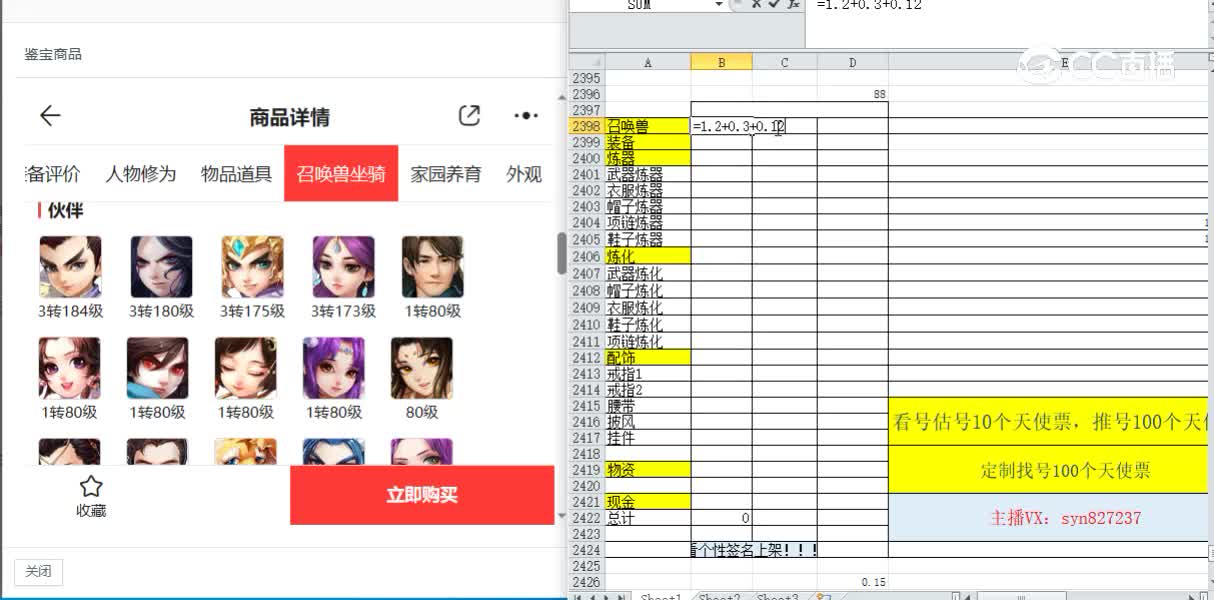Select column D header
The width and height of the screenshot is (1214, 600).
pyautogui.click(x=853, y=62)
